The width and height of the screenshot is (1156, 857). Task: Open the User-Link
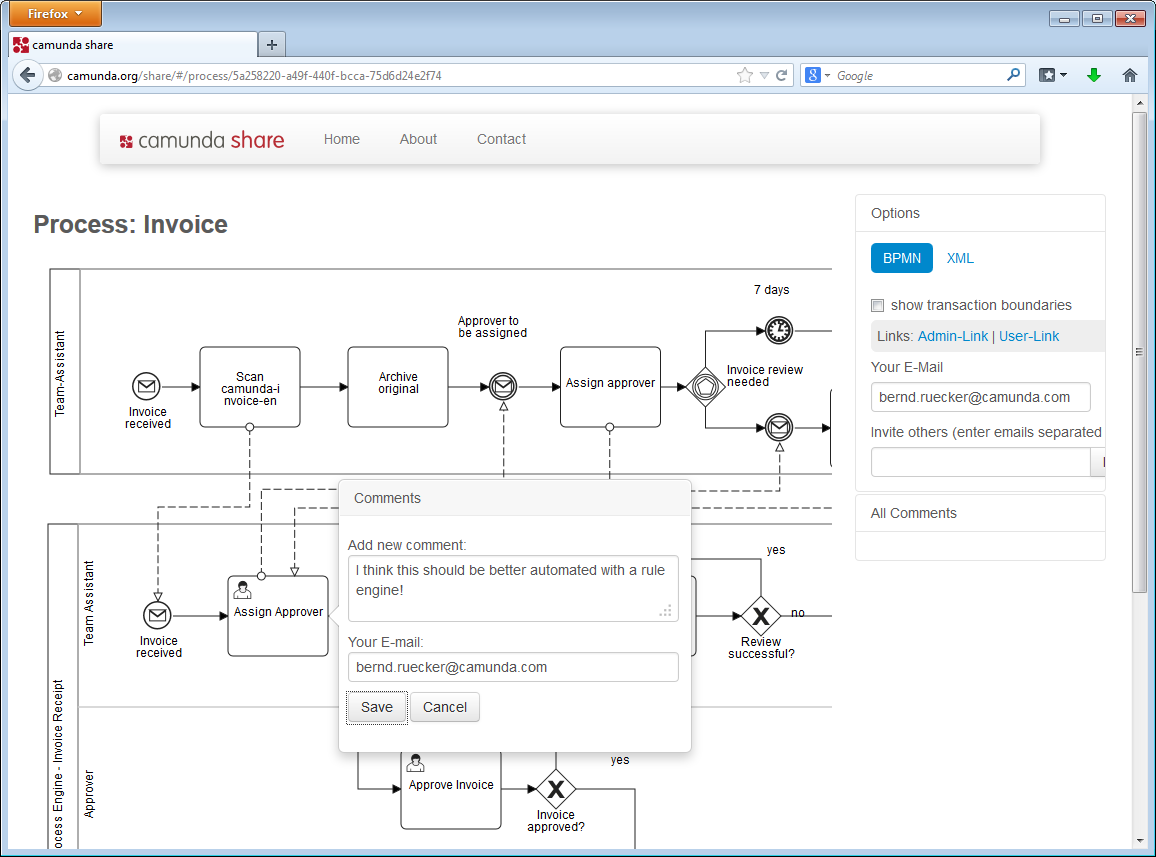[1029, 336]
